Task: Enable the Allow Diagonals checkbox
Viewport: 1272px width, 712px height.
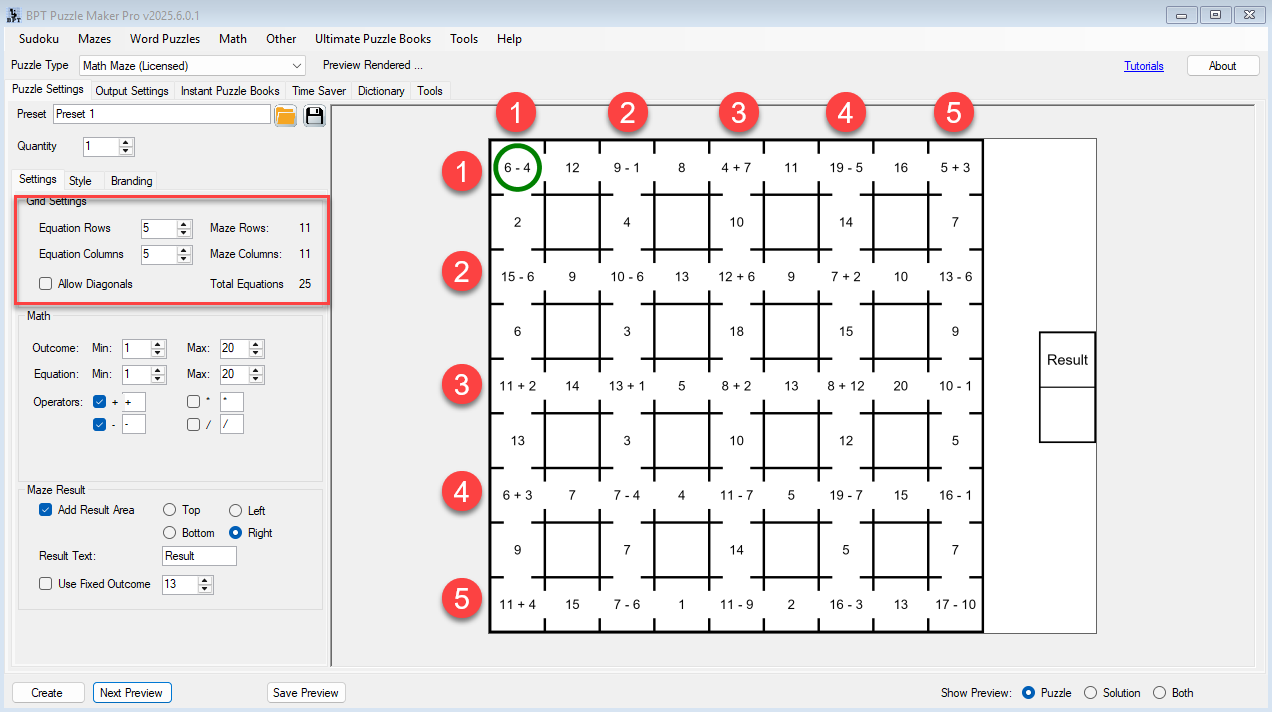Action: pyautogui.click(x=46, y=284)
